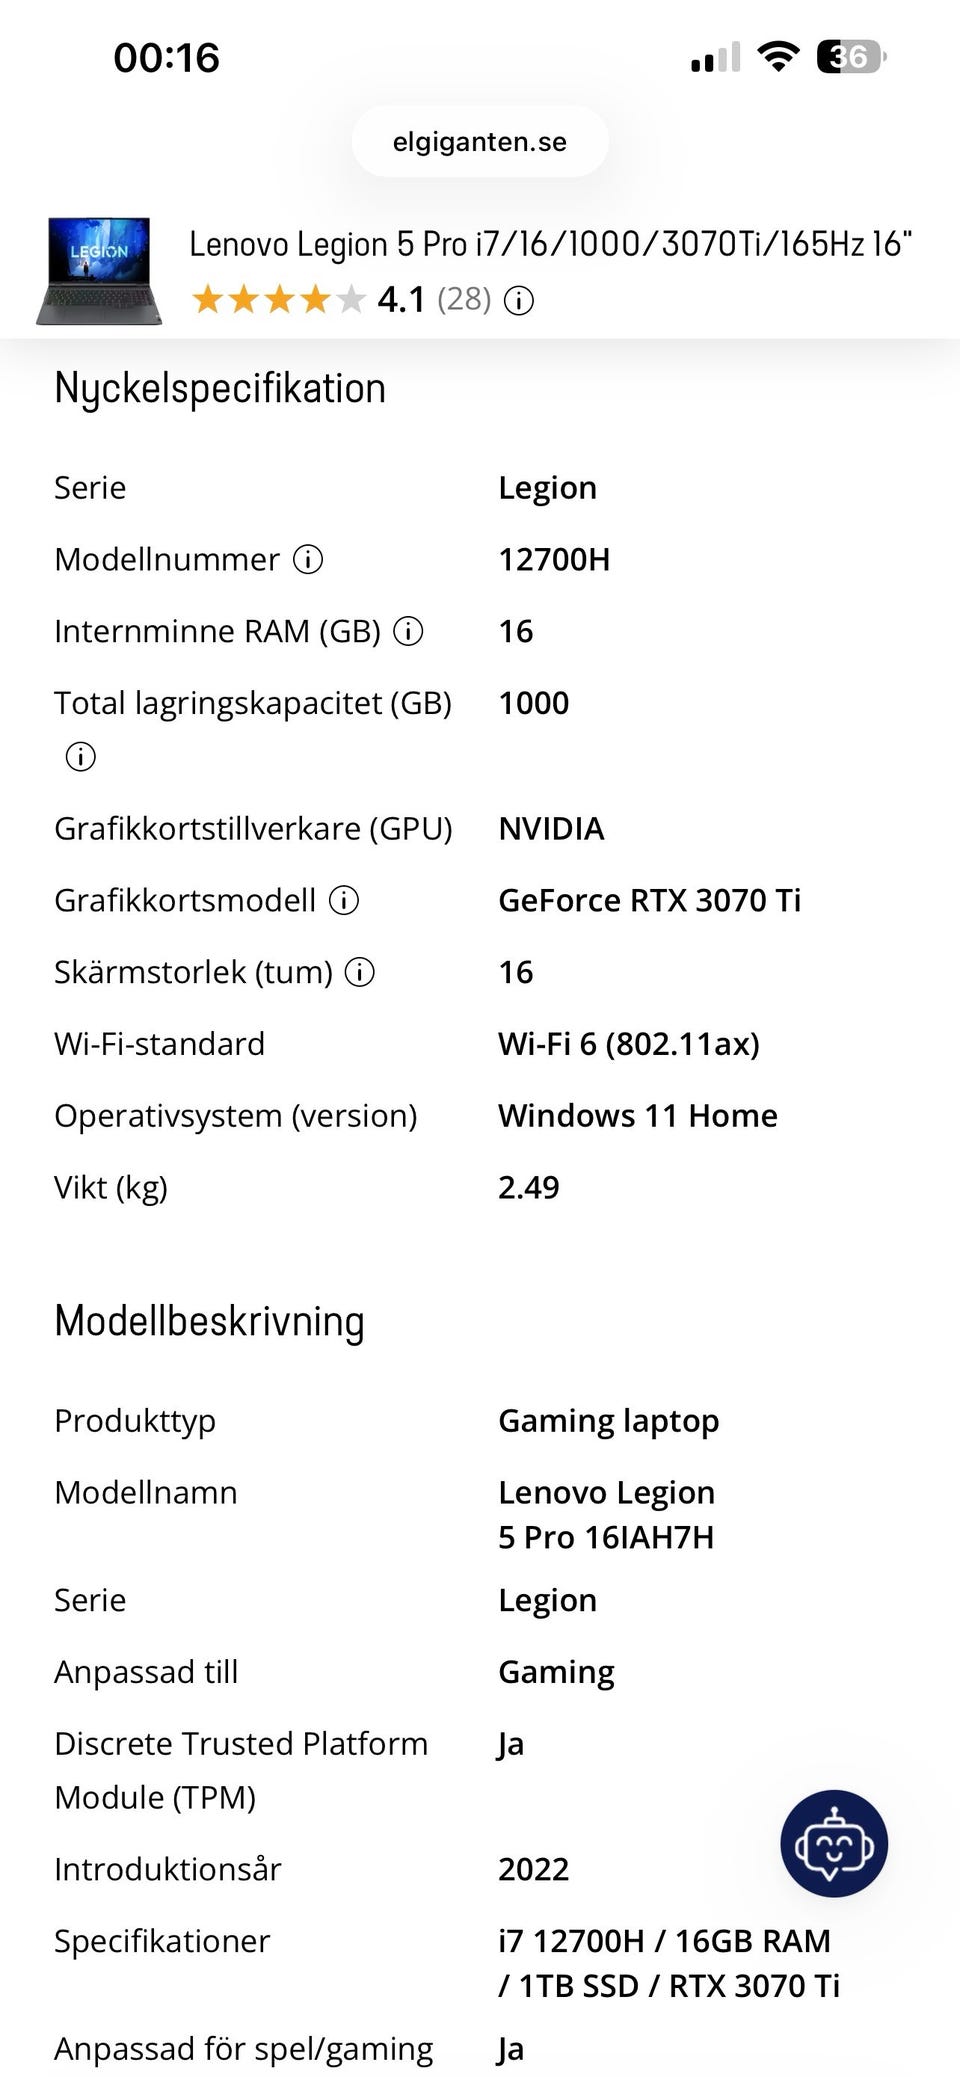This screenshot has height=2077, width=960.
Task: Tap the Wi-Fi status icon
Action: (x=778, y=56)
